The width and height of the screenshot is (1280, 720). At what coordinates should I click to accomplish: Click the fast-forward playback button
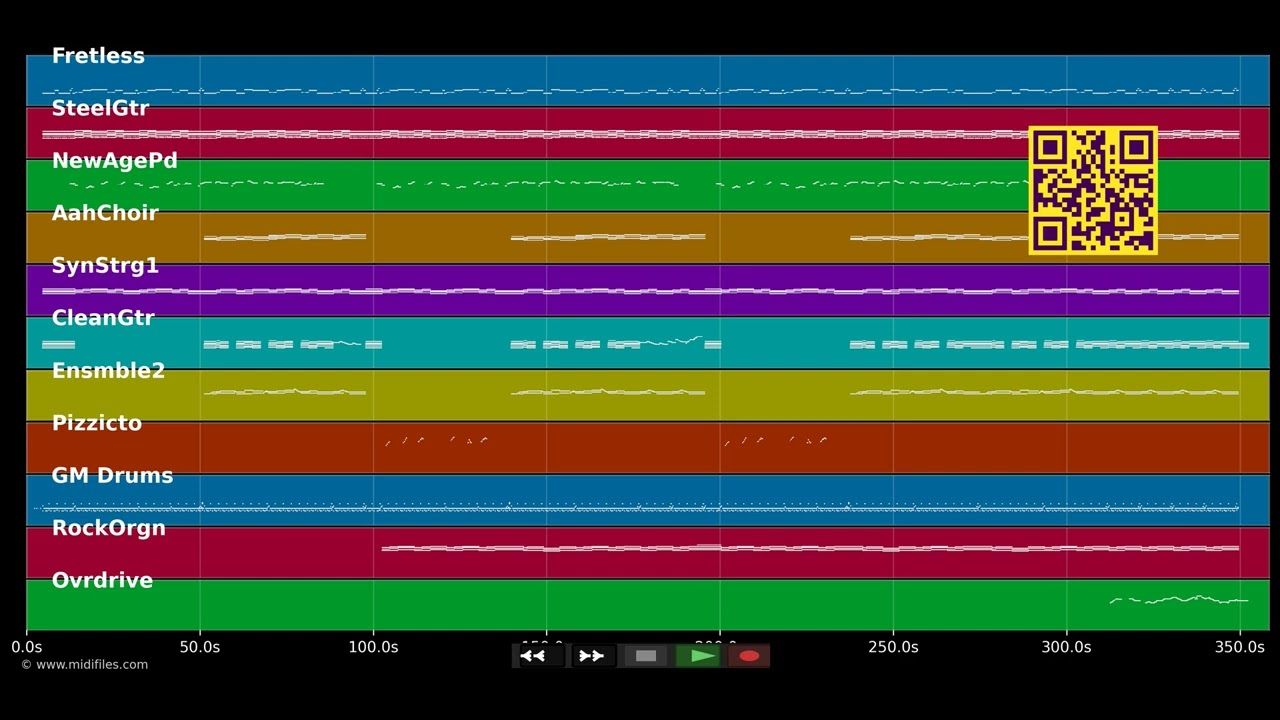click(x=592, y=656)
